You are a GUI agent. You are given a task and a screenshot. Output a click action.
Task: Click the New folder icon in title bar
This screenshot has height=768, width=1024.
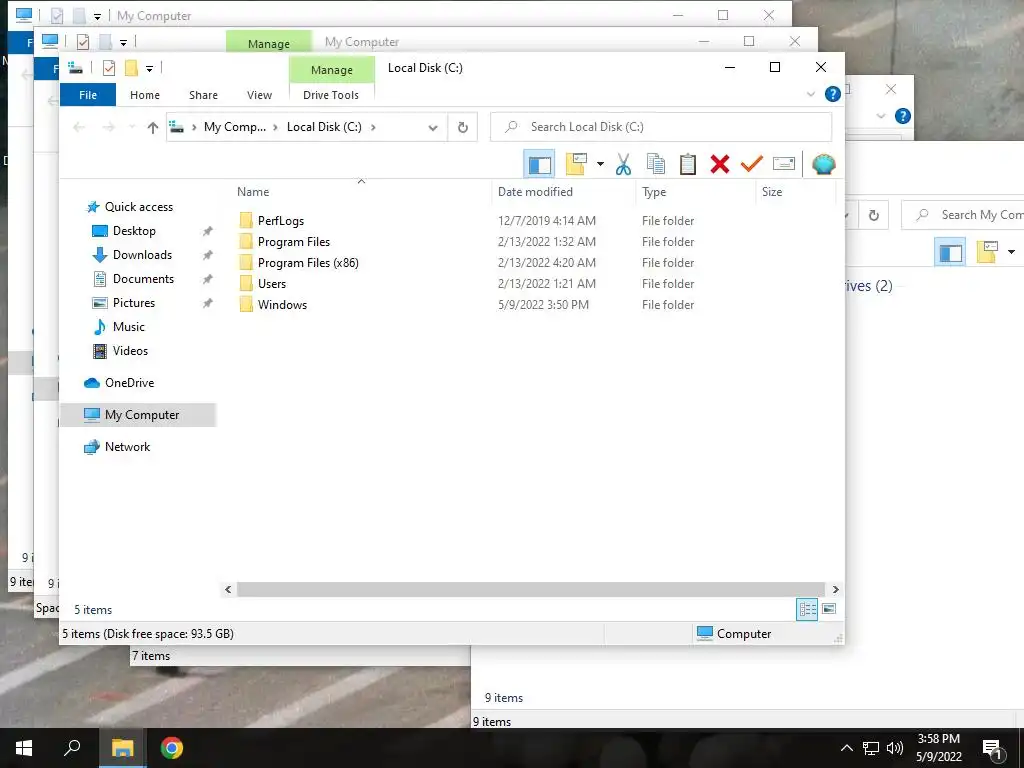point(131,68)
